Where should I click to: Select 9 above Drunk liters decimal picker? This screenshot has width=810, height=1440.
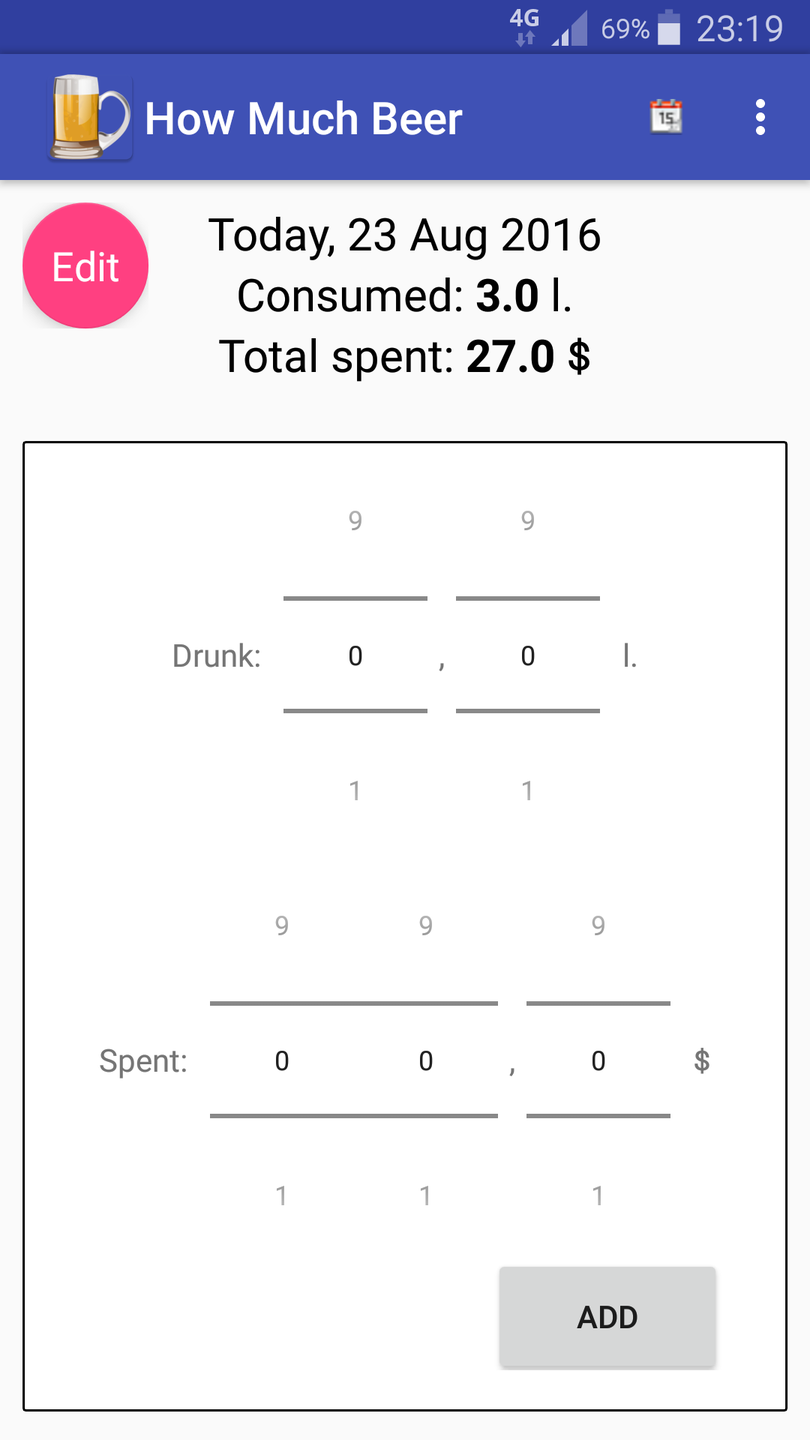(528, 520)
